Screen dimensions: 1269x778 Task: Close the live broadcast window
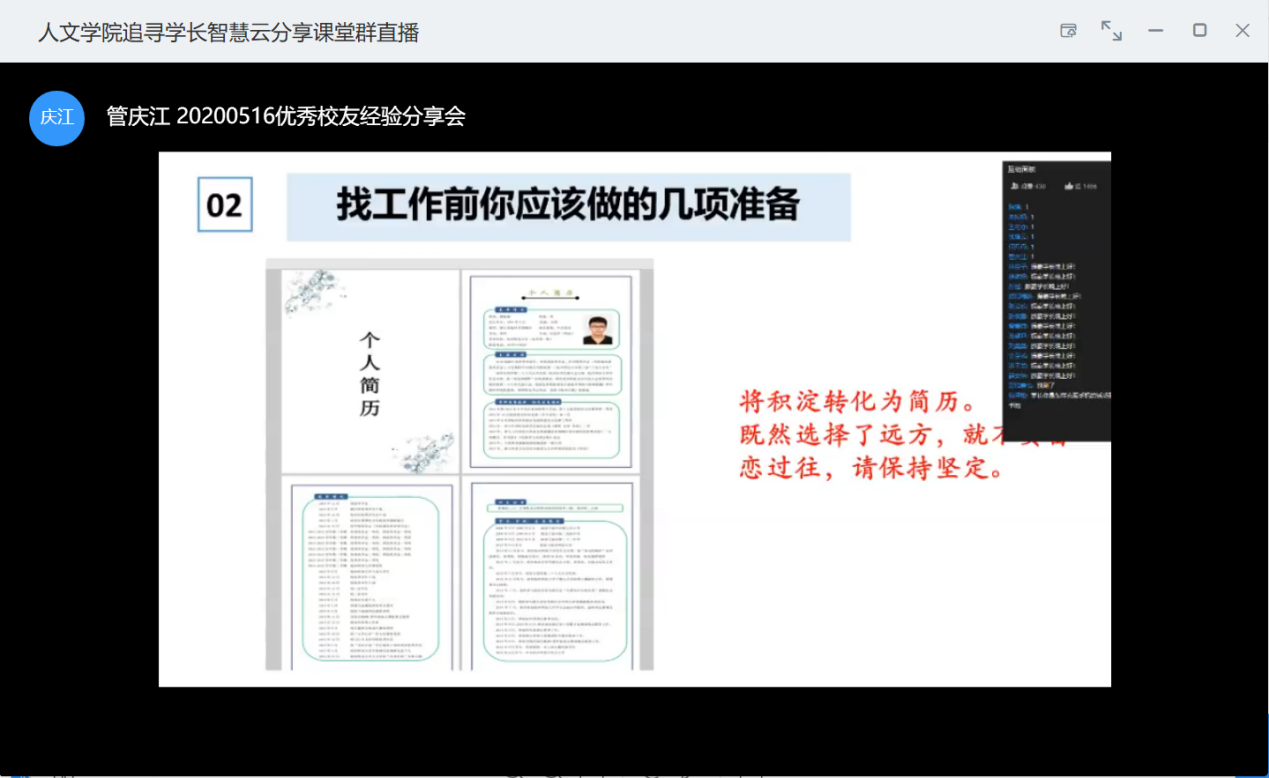1242,31
